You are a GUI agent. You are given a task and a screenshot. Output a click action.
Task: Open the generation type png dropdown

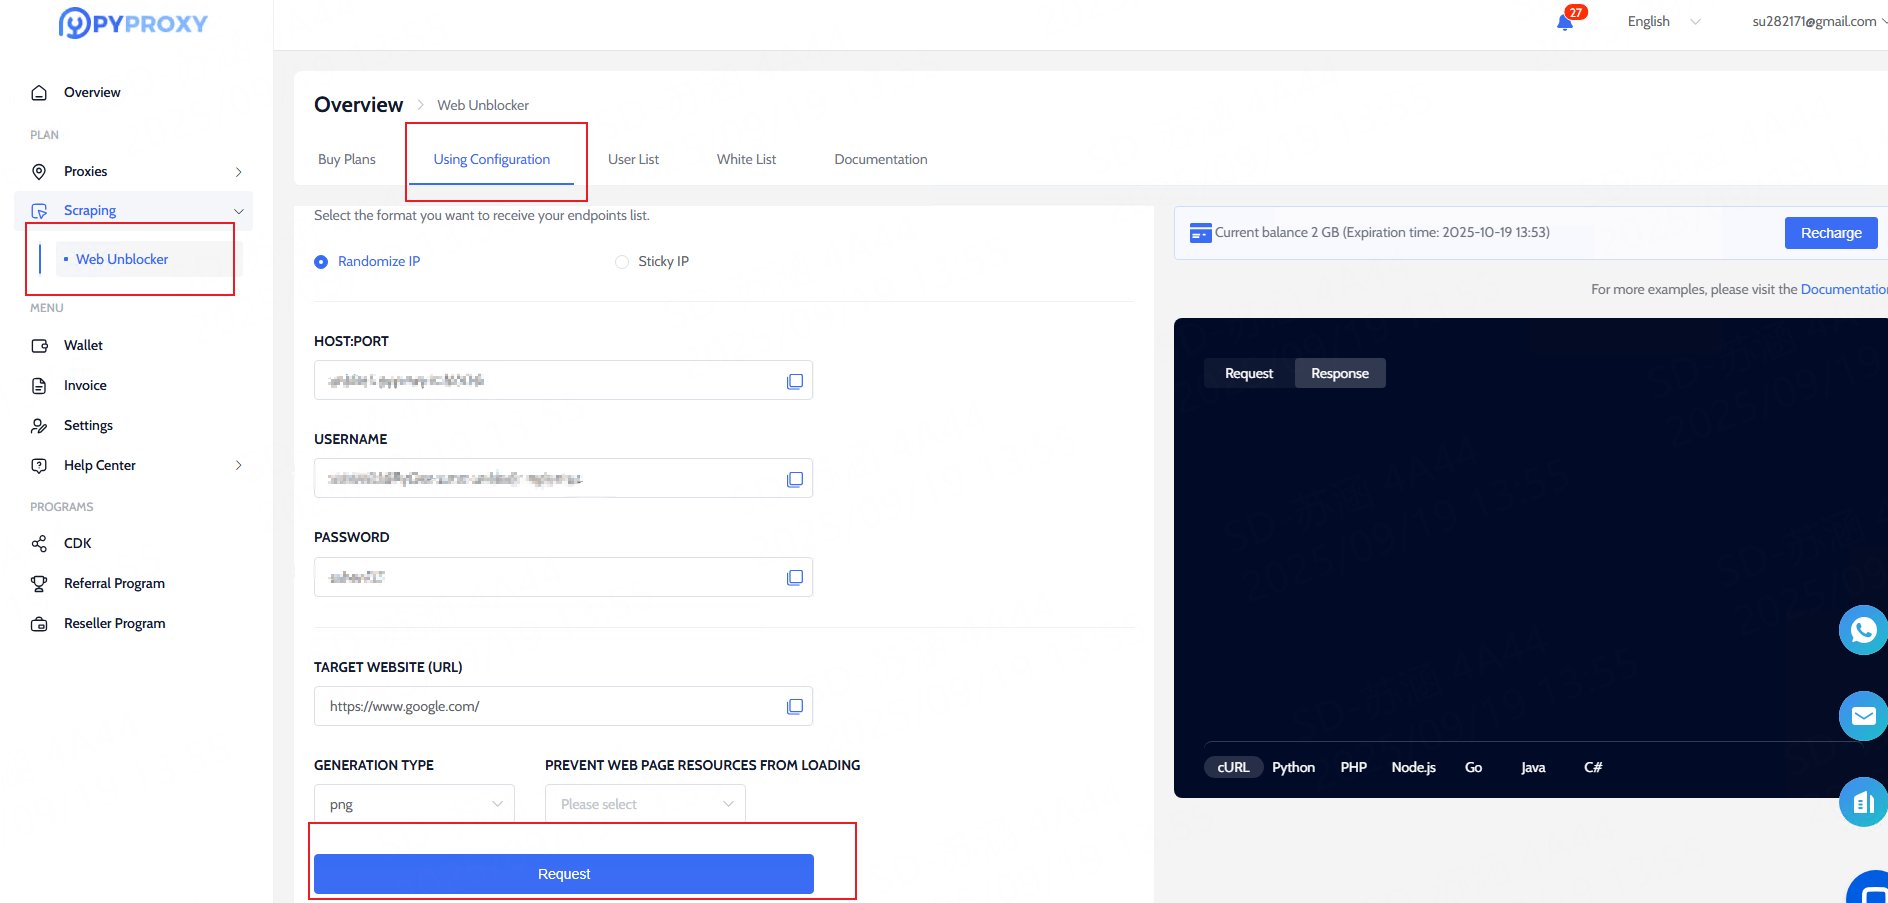point(414,803)
